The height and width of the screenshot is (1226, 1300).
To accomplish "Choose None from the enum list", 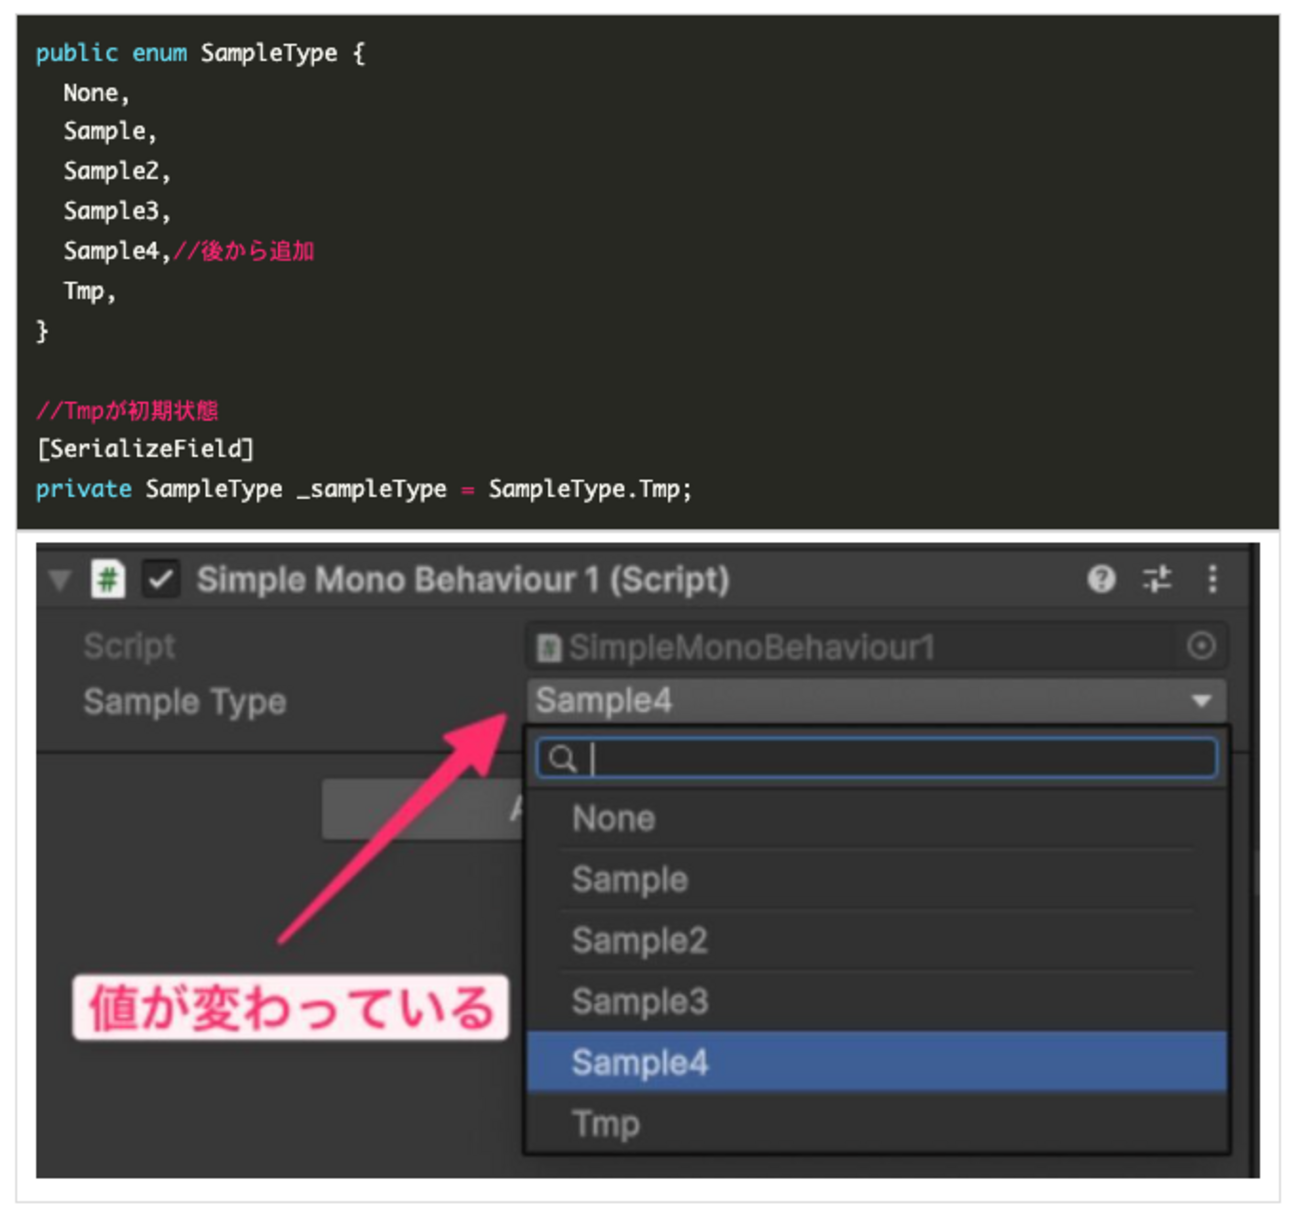I will [x=877, y=819].
